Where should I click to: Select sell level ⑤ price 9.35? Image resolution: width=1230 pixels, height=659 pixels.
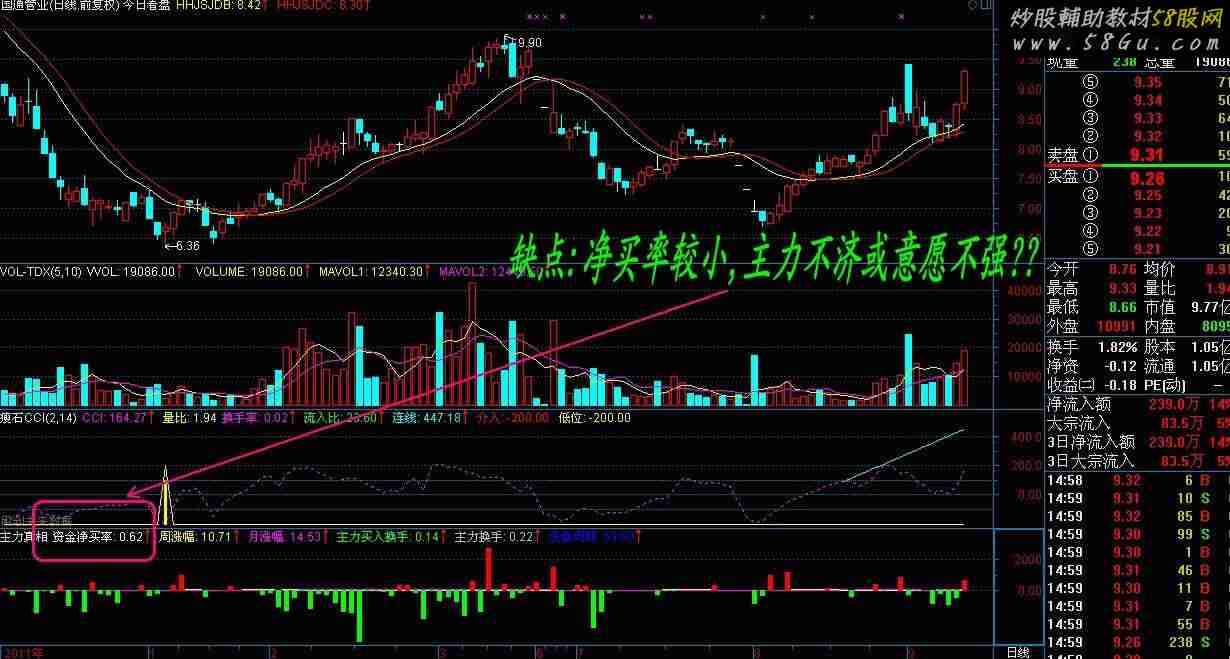pyautogui.click(x=1147, y=82)
